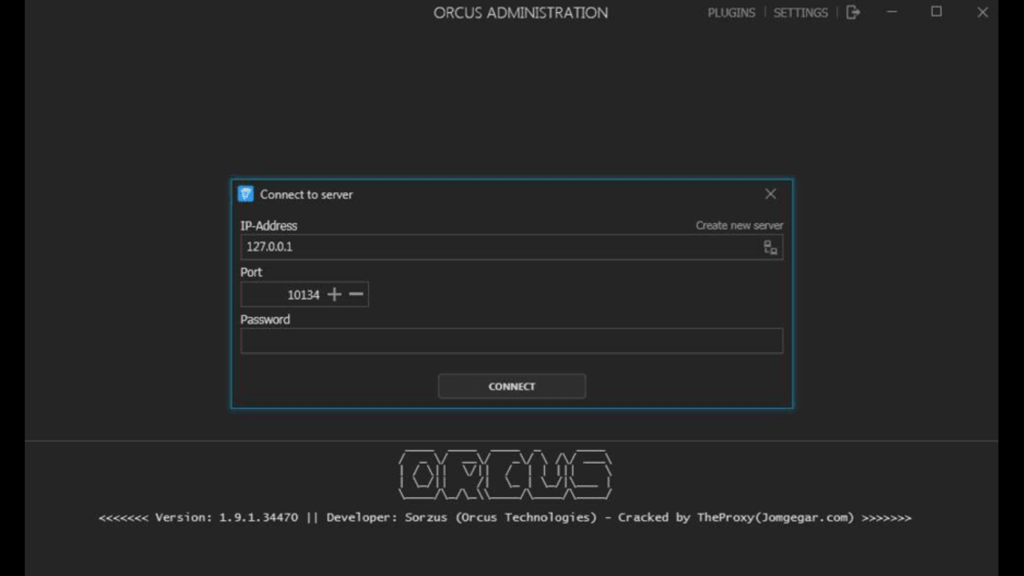Open the Plugins menu
This screenshot has height=576, width=1024.
[x=731, y=12]
